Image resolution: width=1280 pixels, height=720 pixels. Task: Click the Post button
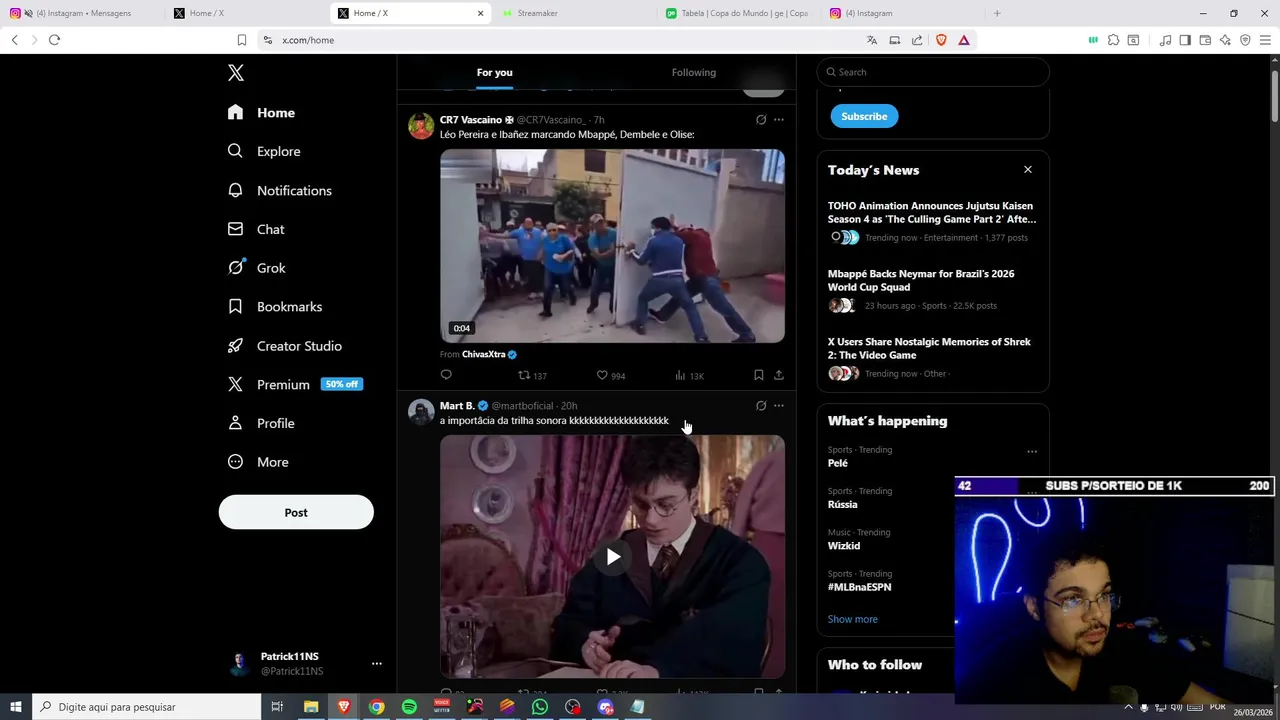tap(296, 512)
